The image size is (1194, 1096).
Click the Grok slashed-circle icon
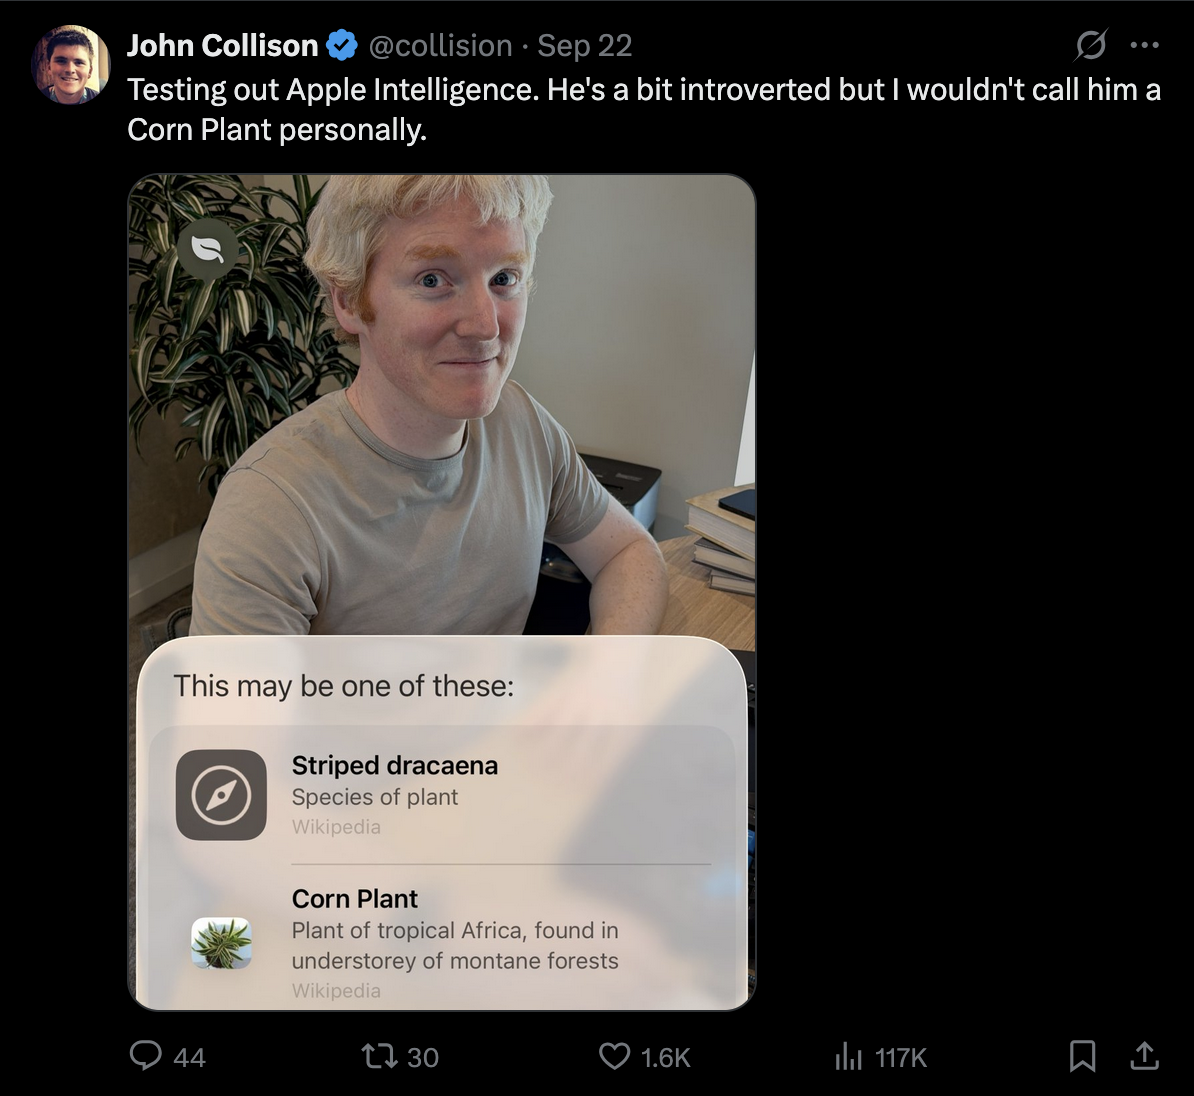1091,45
